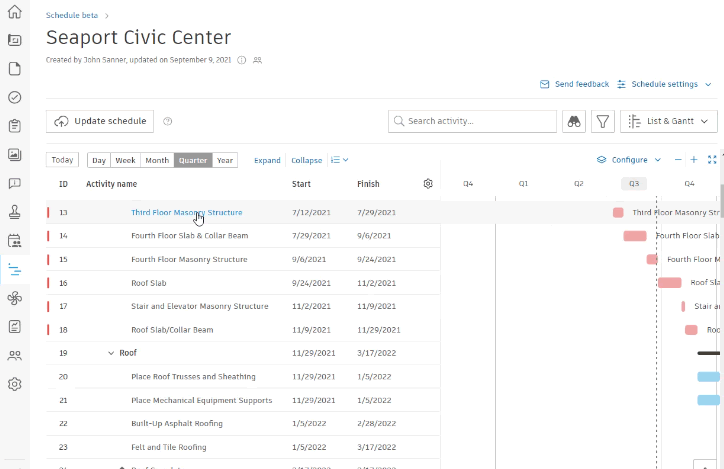Zoom out Gantt with minus icon

pyautogui.click(x=678, y=160)
